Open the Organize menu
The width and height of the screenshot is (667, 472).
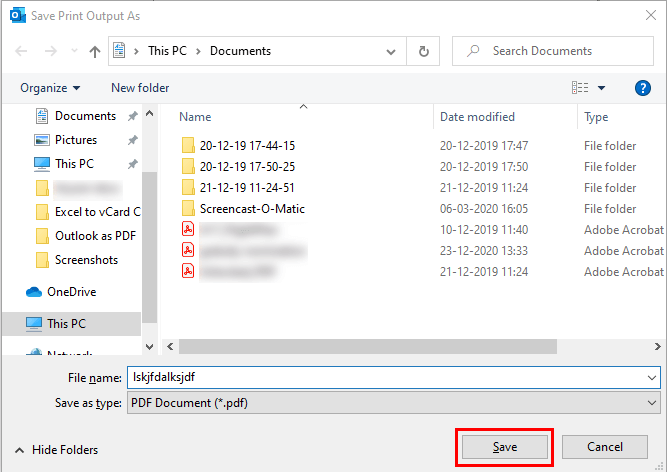[x=50, y=88]
